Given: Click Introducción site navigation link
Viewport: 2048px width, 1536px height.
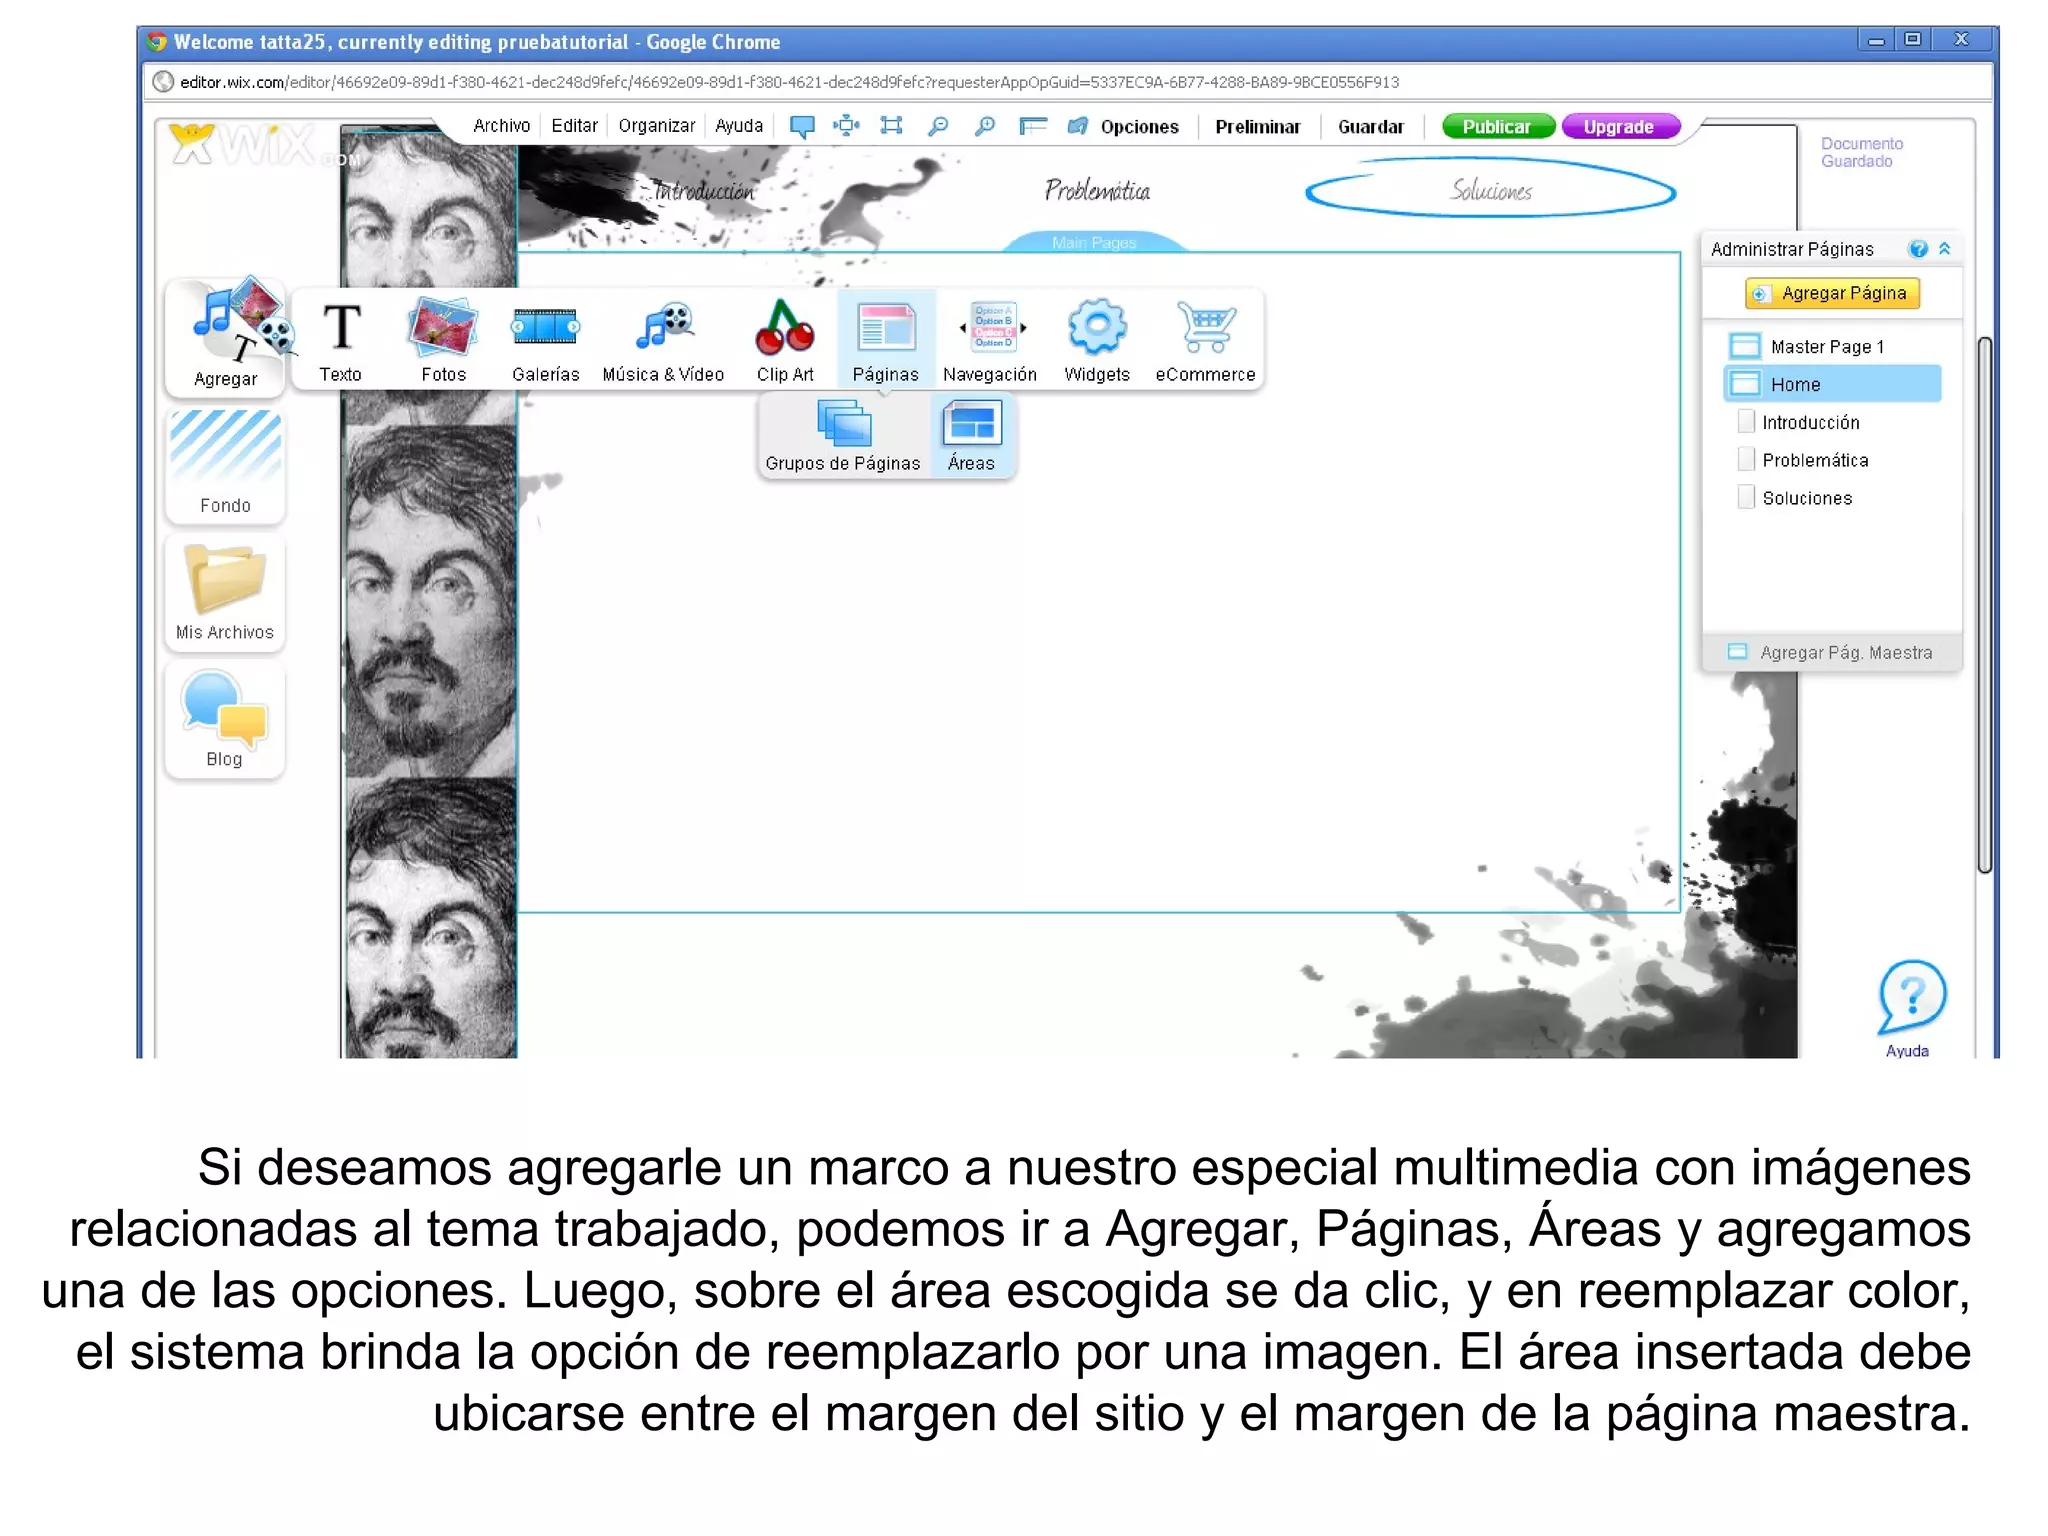Looking at the screenshot, I should [x=703, y=191].
